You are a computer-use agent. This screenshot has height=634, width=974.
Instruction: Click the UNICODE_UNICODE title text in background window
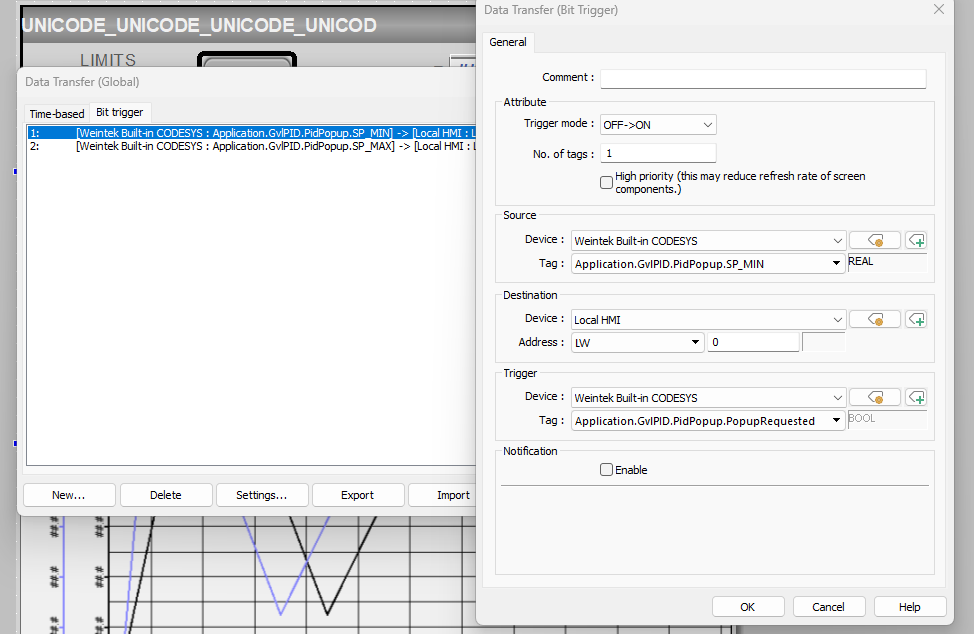[199, 25]
